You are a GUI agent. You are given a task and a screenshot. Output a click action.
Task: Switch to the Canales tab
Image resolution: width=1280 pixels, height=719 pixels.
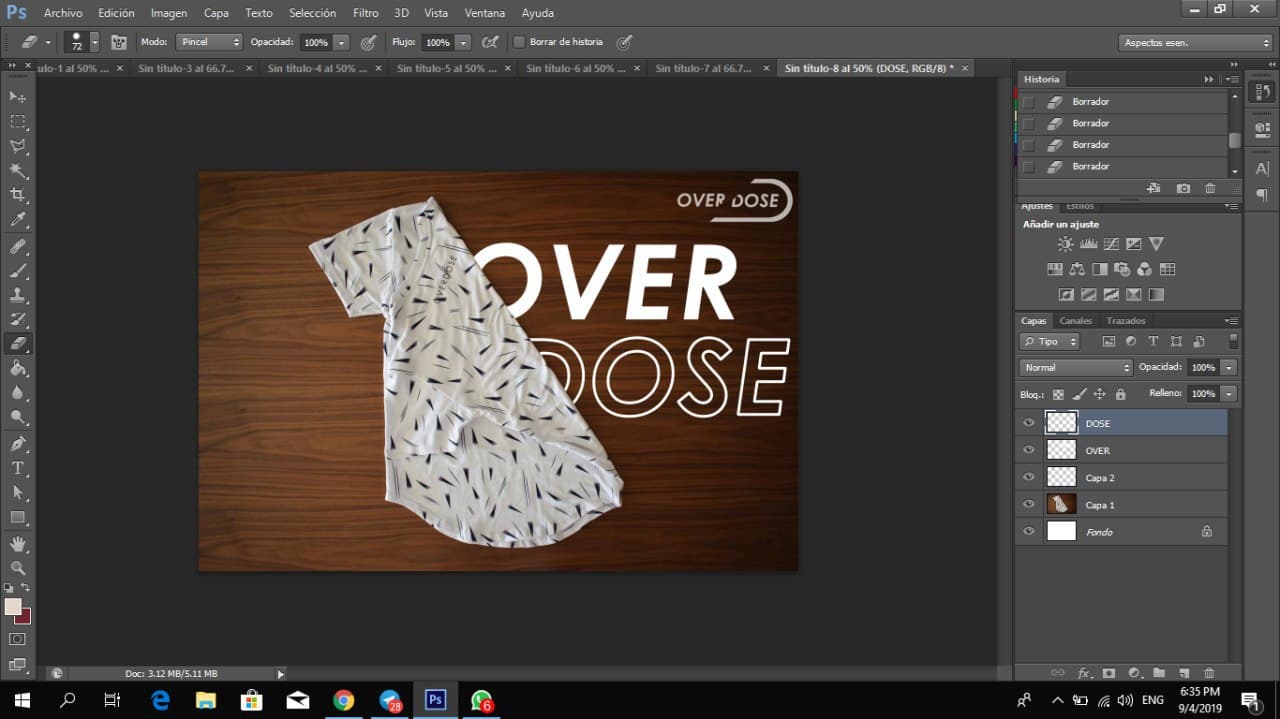[1075, 321]
